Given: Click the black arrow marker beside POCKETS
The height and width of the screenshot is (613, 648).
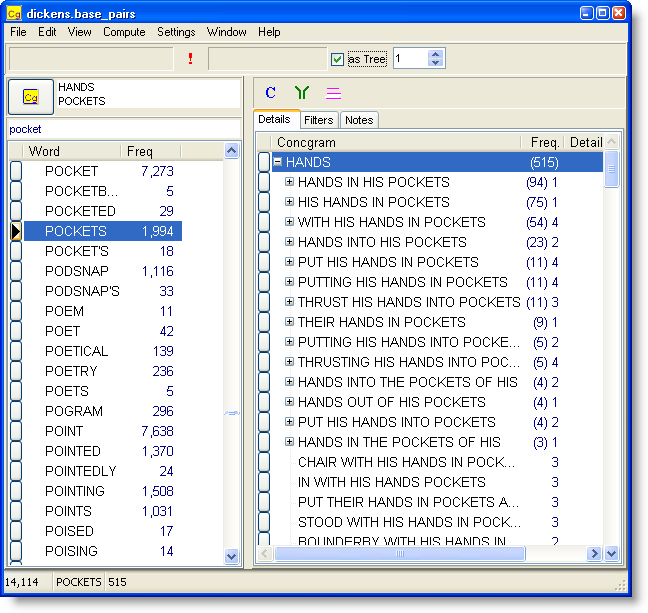Looking at the screenshot, I should [16, 231].
